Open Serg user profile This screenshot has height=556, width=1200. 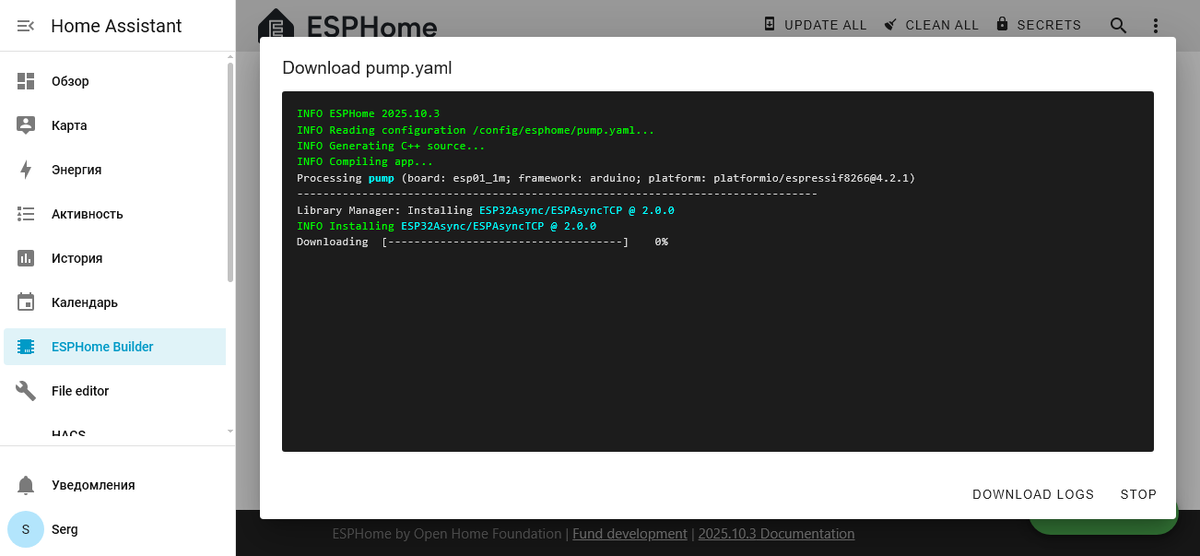[x=115, y=529]
